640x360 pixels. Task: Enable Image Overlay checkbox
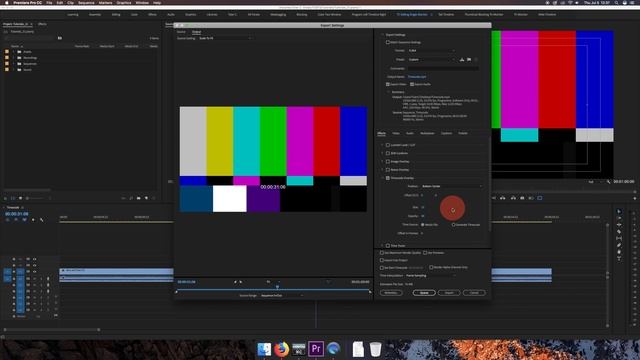(388, 161)
